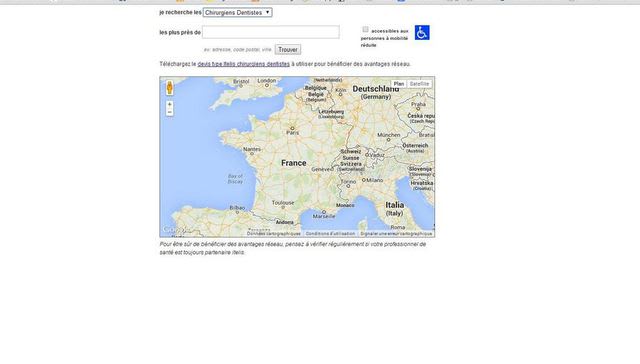This screenshot has height=364, width=640.
Task: Open the Conditions d'utilisation map link
Action: tap(330, 234)
